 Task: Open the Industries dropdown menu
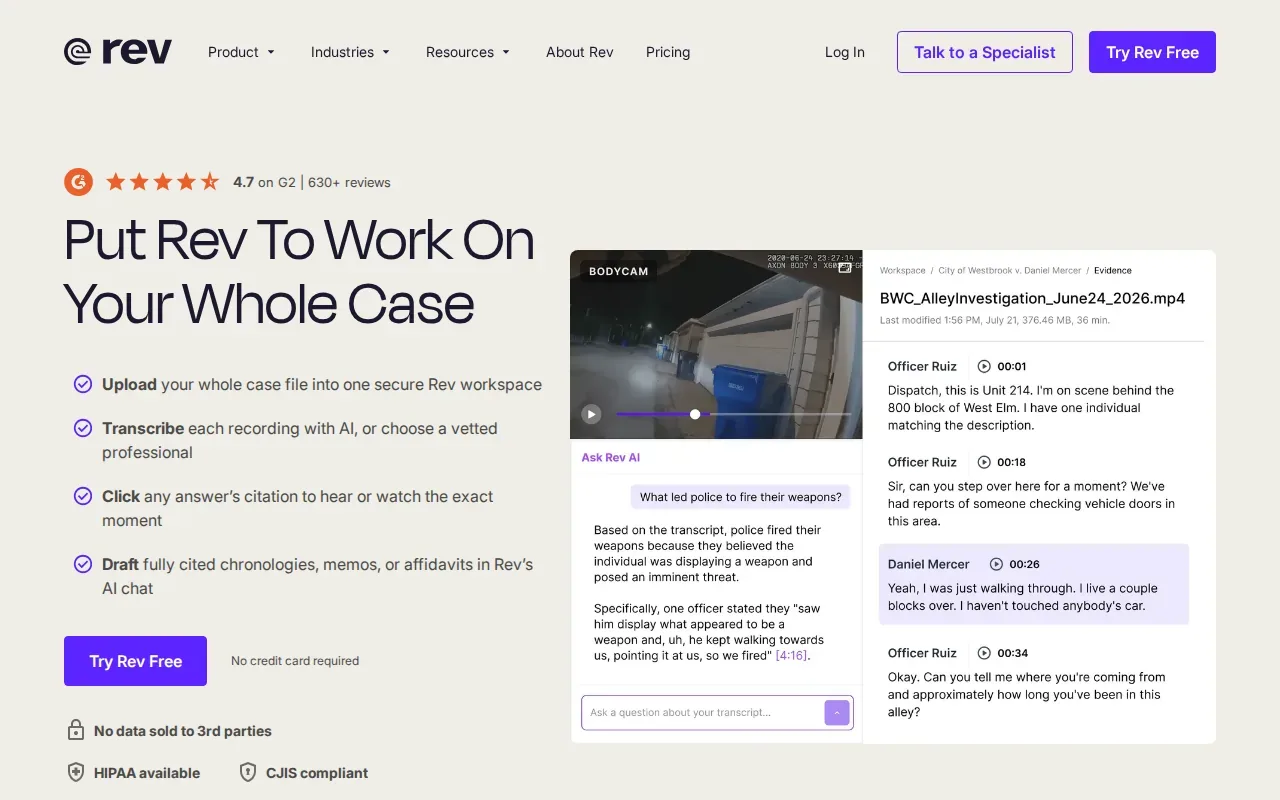[350, 52]
